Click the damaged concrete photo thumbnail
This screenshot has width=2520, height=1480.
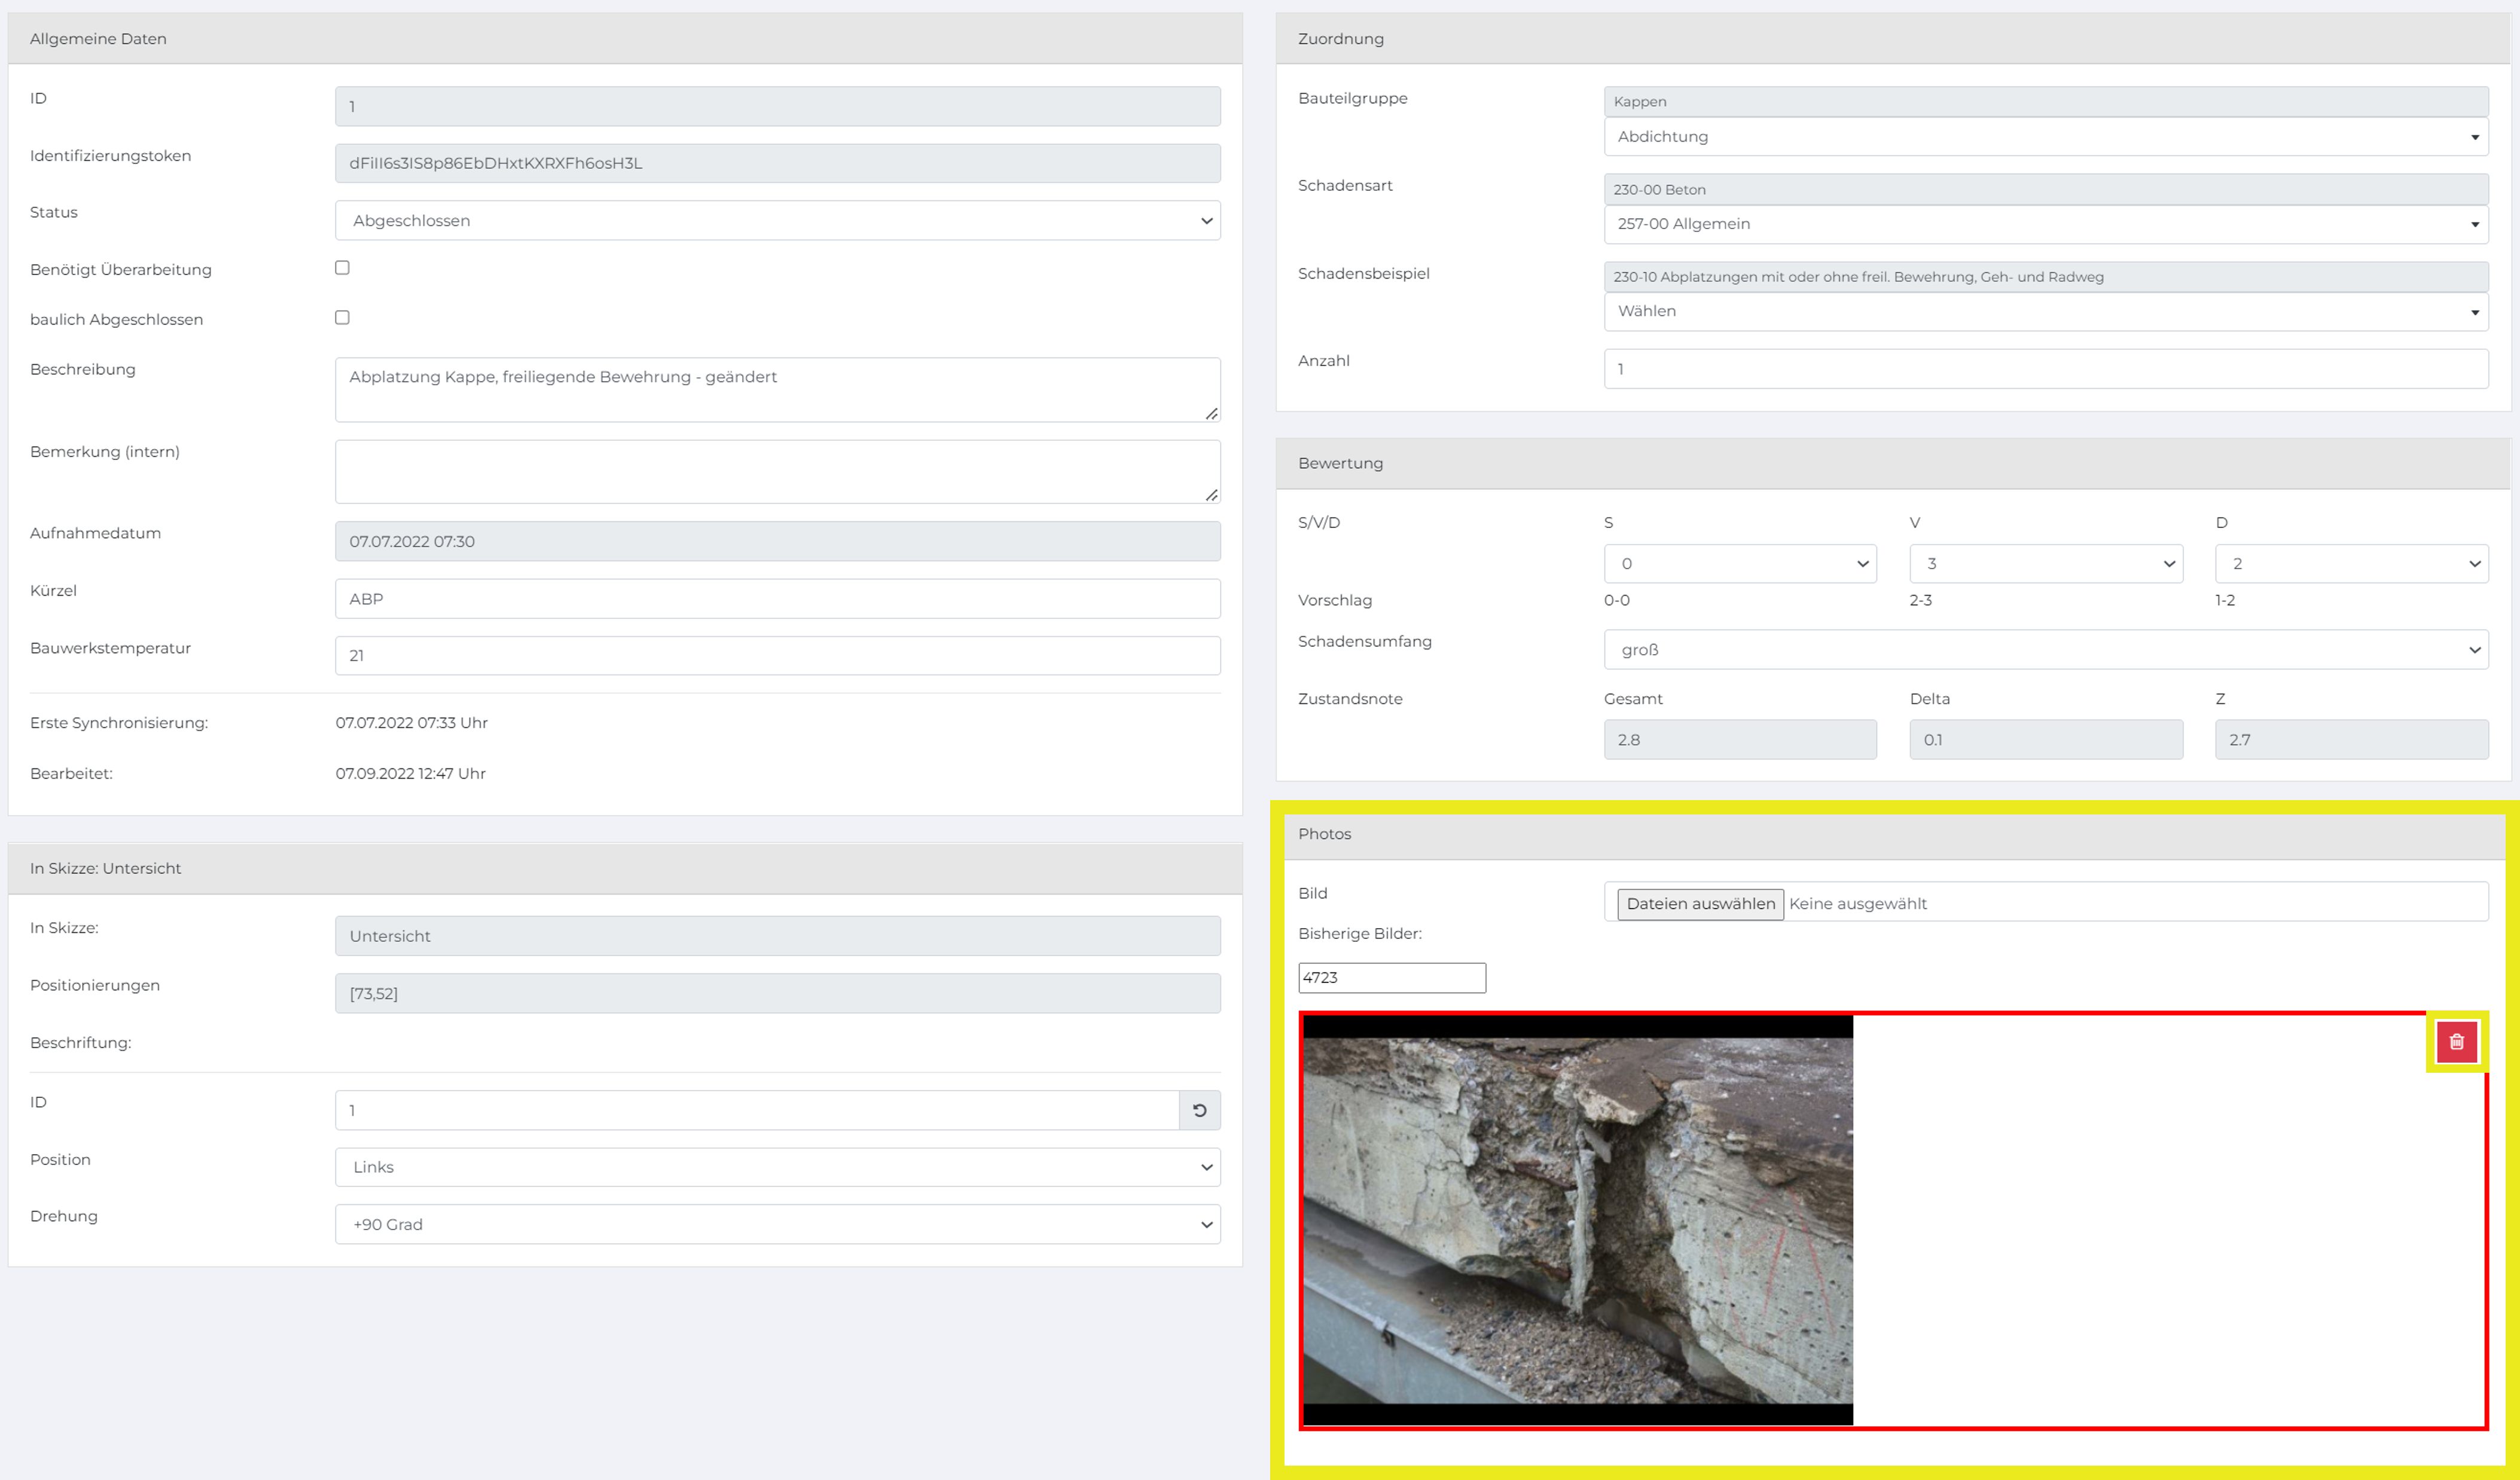click(x=1577, y=1220)
